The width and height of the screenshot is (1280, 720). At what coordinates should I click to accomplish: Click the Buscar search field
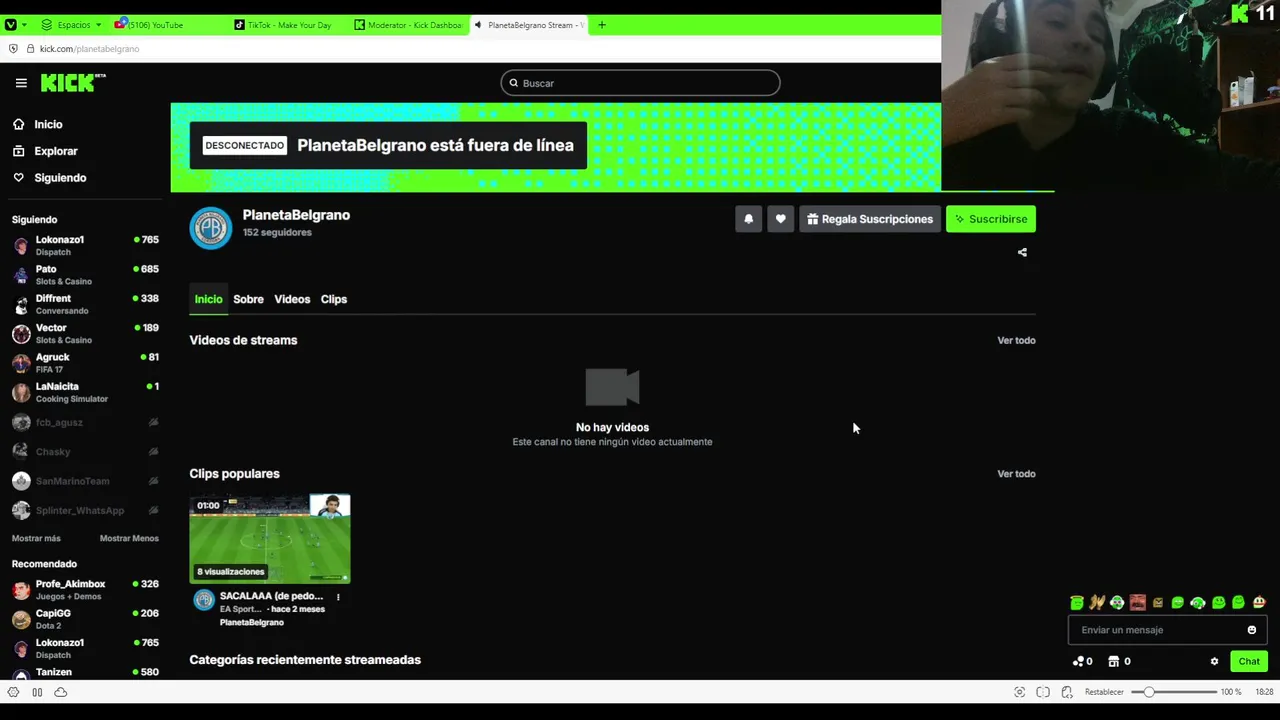coord(640,83)
